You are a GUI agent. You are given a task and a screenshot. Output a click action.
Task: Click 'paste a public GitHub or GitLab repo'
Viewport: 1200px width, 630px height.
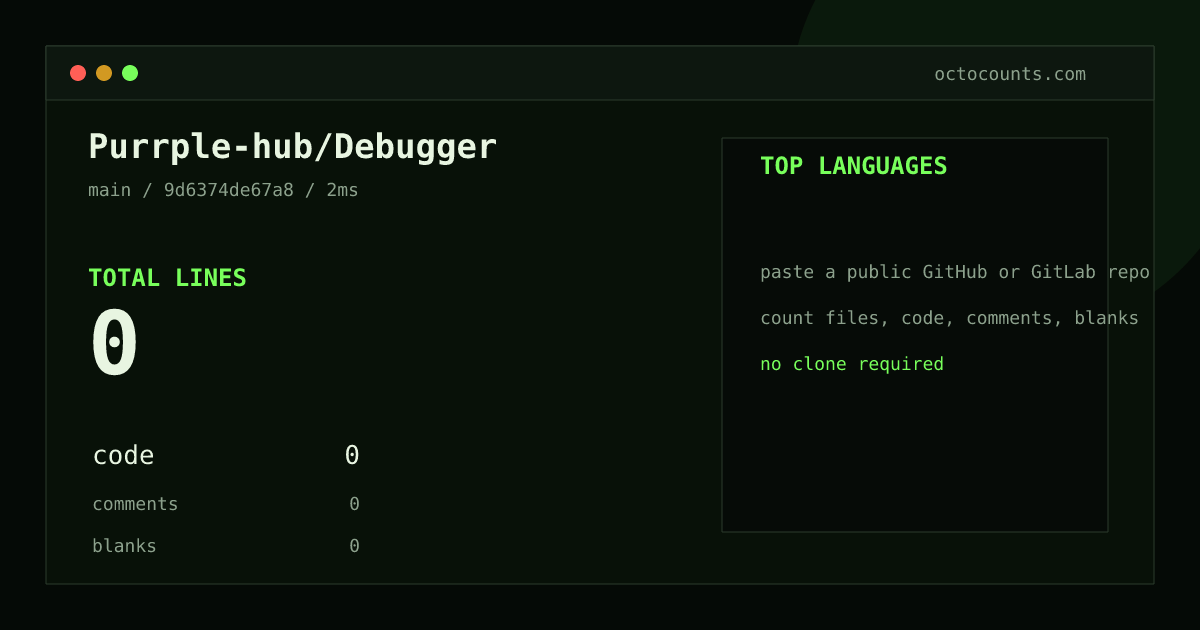pyautogui.click(x=955, y=272)
